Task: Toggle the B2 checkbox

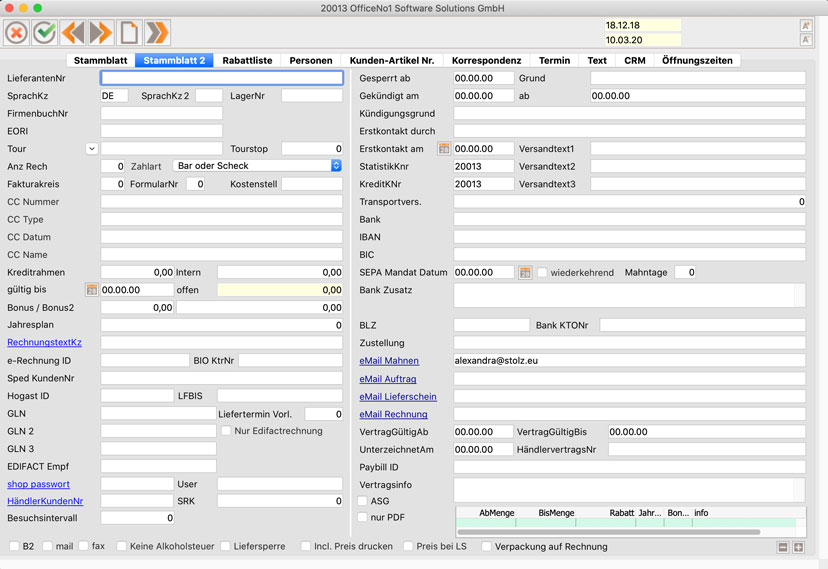Action: tap(14, 546)
